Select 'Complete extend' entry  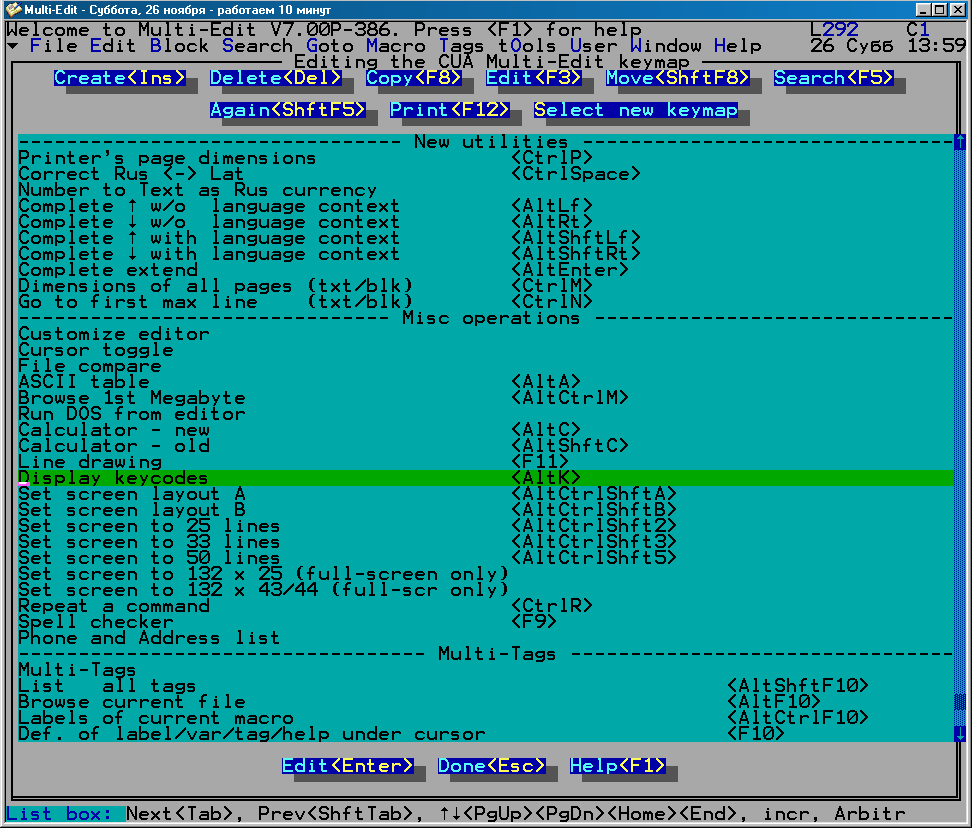(486, 270)
